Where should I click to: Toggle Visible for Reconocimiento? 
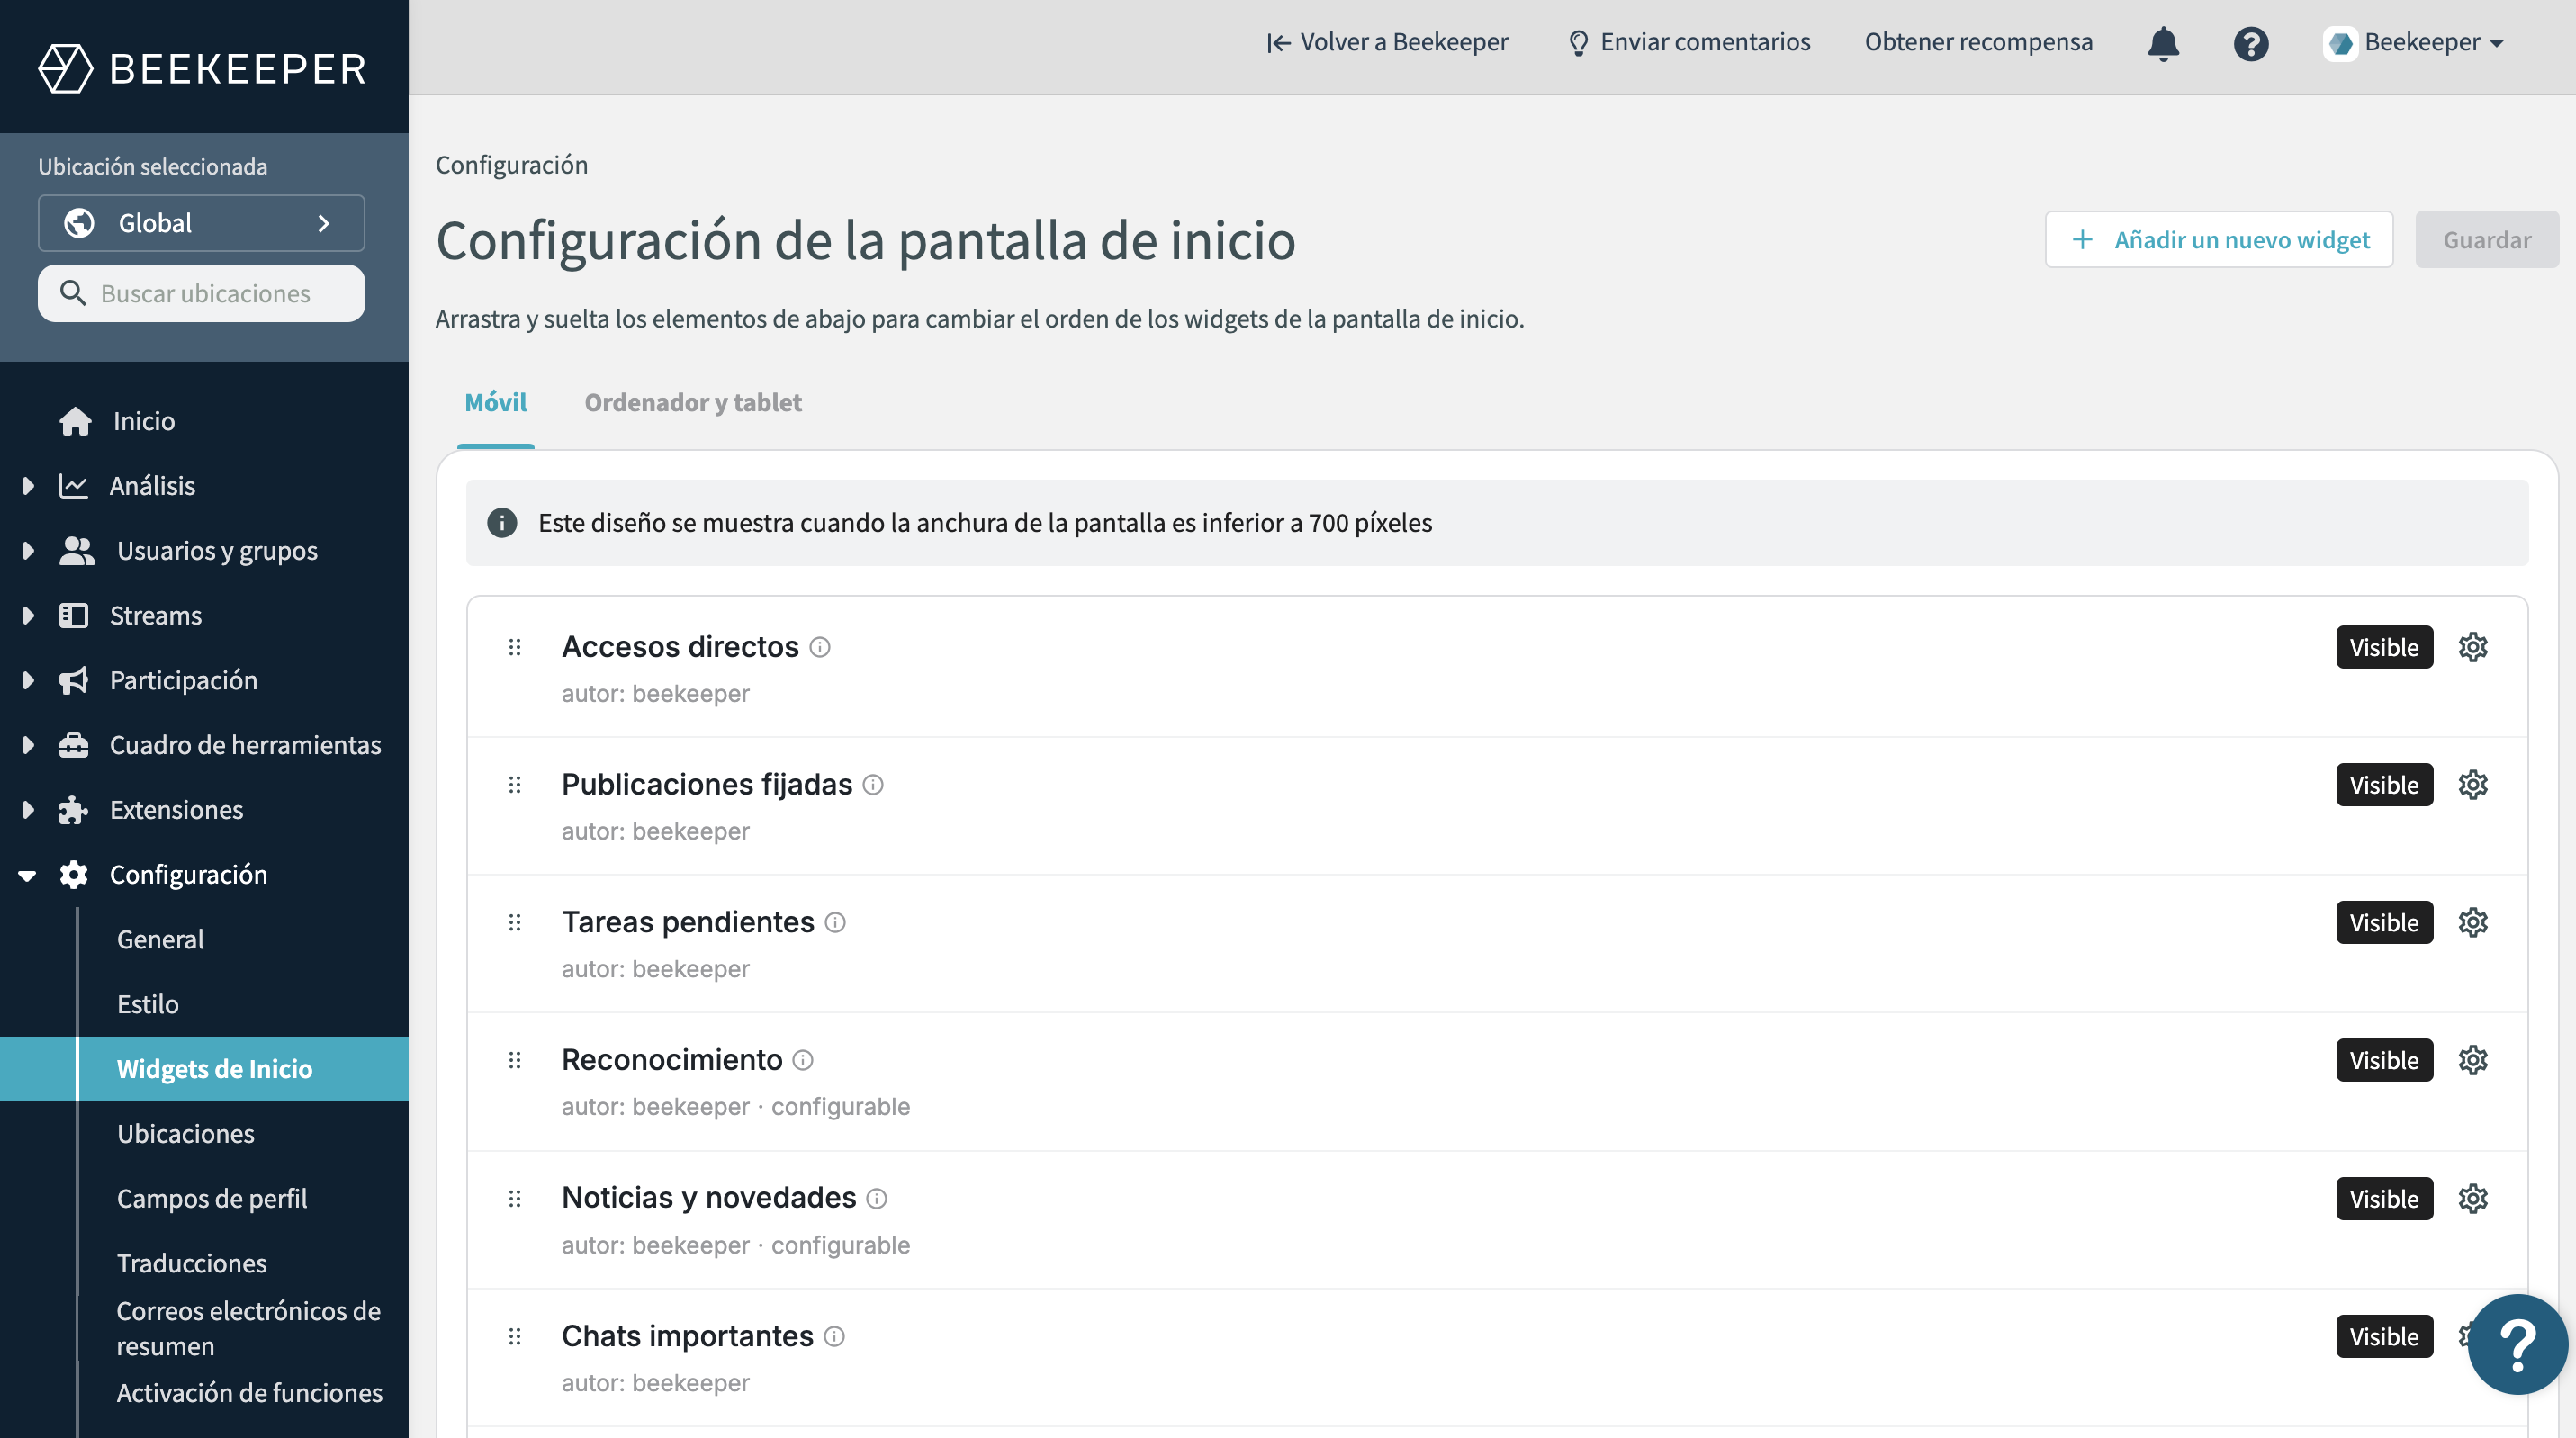2384,1060
